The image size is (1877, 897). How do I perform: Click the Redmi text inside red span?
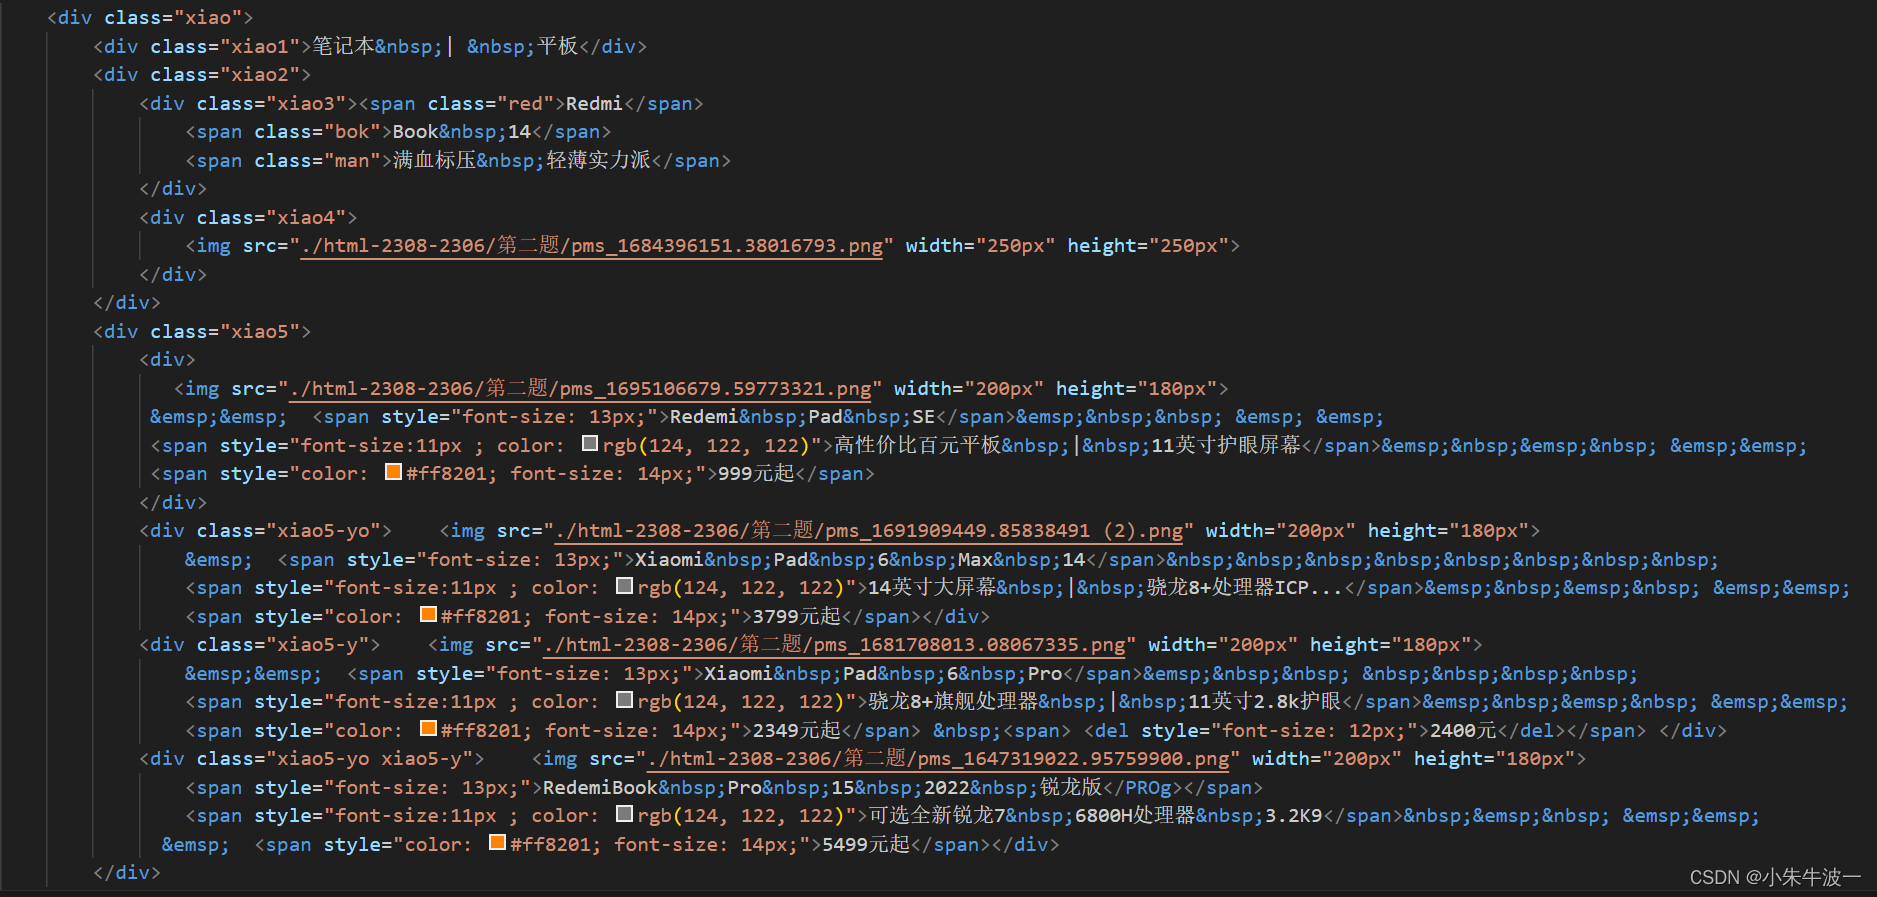pos(594,104)
